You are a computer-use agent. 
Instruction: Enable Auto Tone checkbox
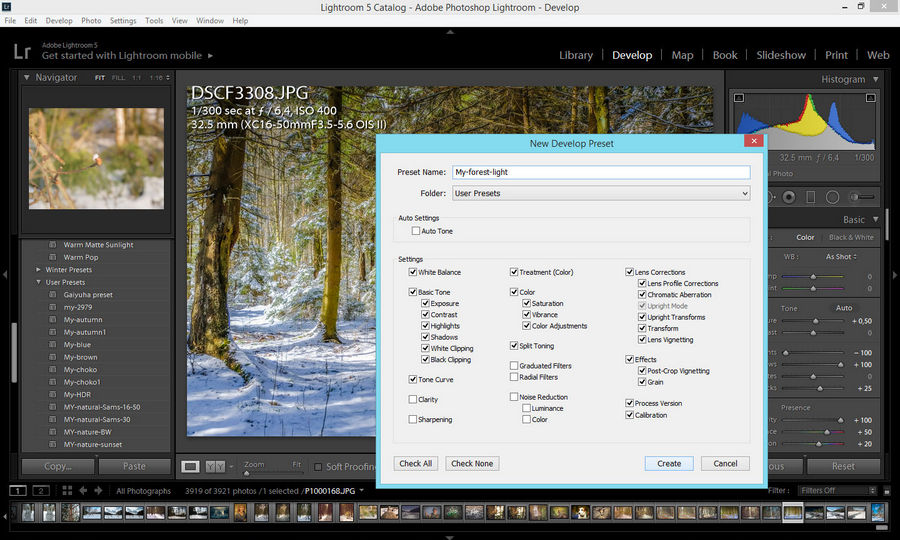point(416,231)
